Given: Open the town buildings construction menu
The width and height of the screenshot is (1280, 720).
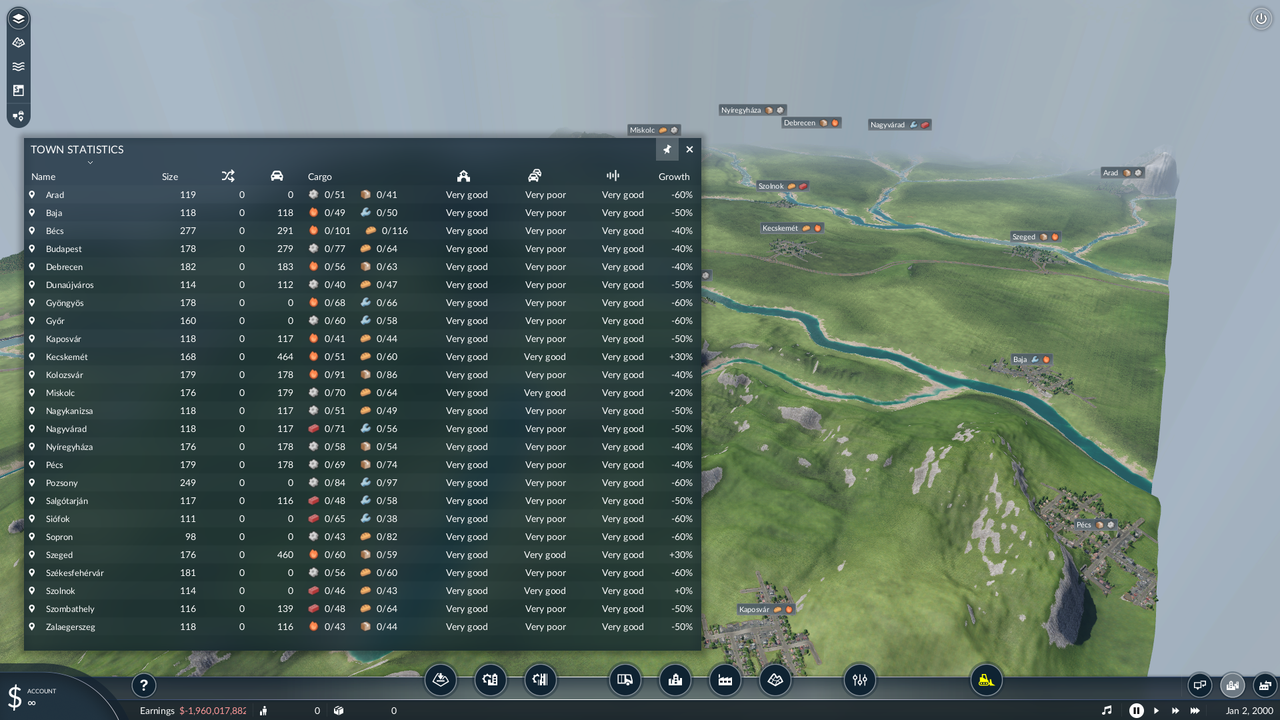Looking at the screenshot, I should pos(675,680).
